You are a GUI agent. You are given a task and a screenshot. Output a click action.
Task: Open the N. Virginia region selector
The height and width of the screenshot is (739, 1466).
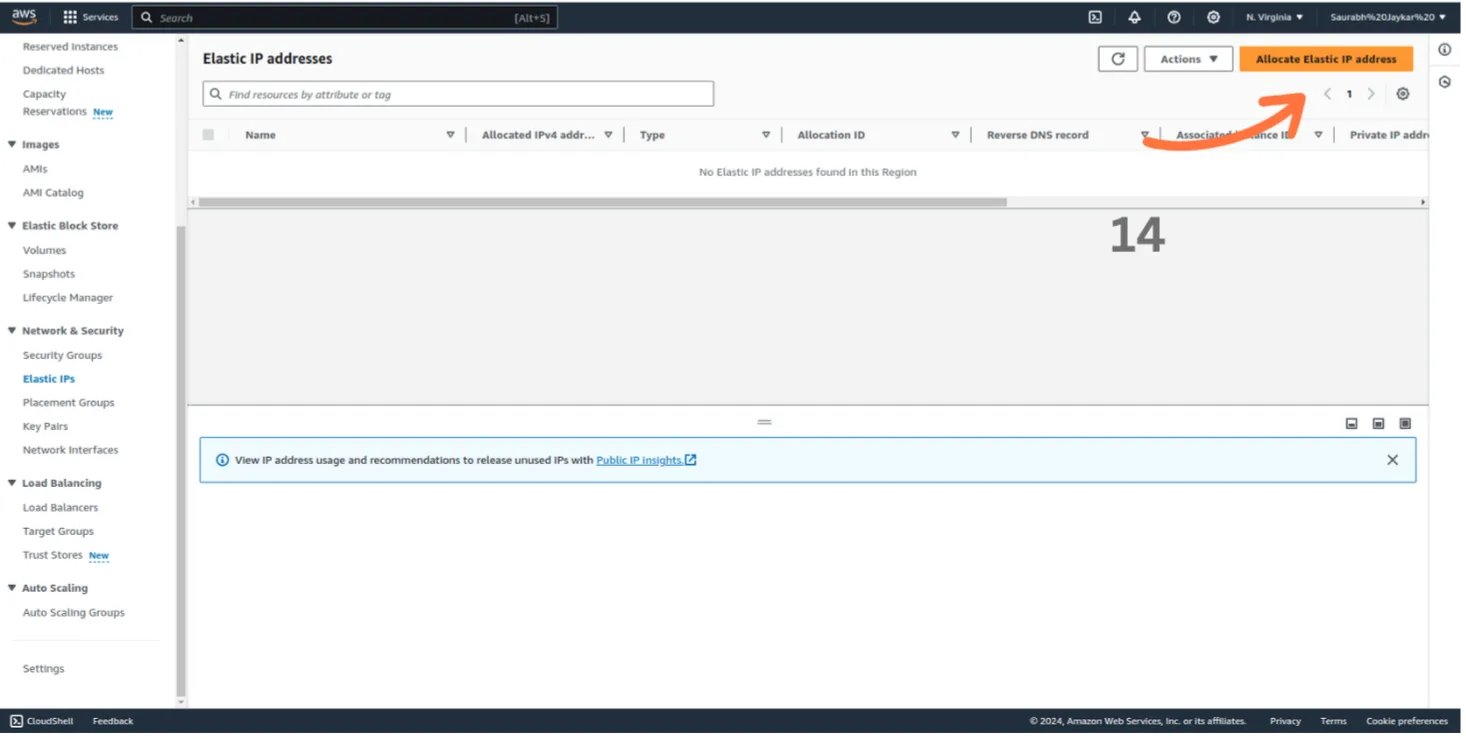click(1274, 17)
